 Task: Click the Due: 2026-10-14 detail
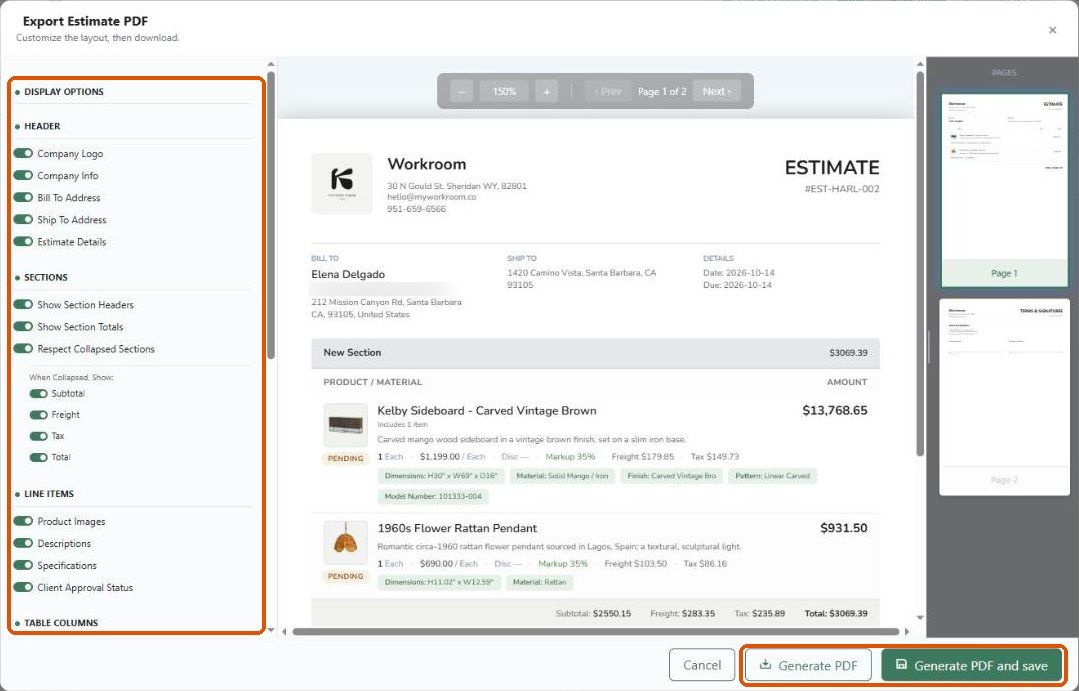737,285
